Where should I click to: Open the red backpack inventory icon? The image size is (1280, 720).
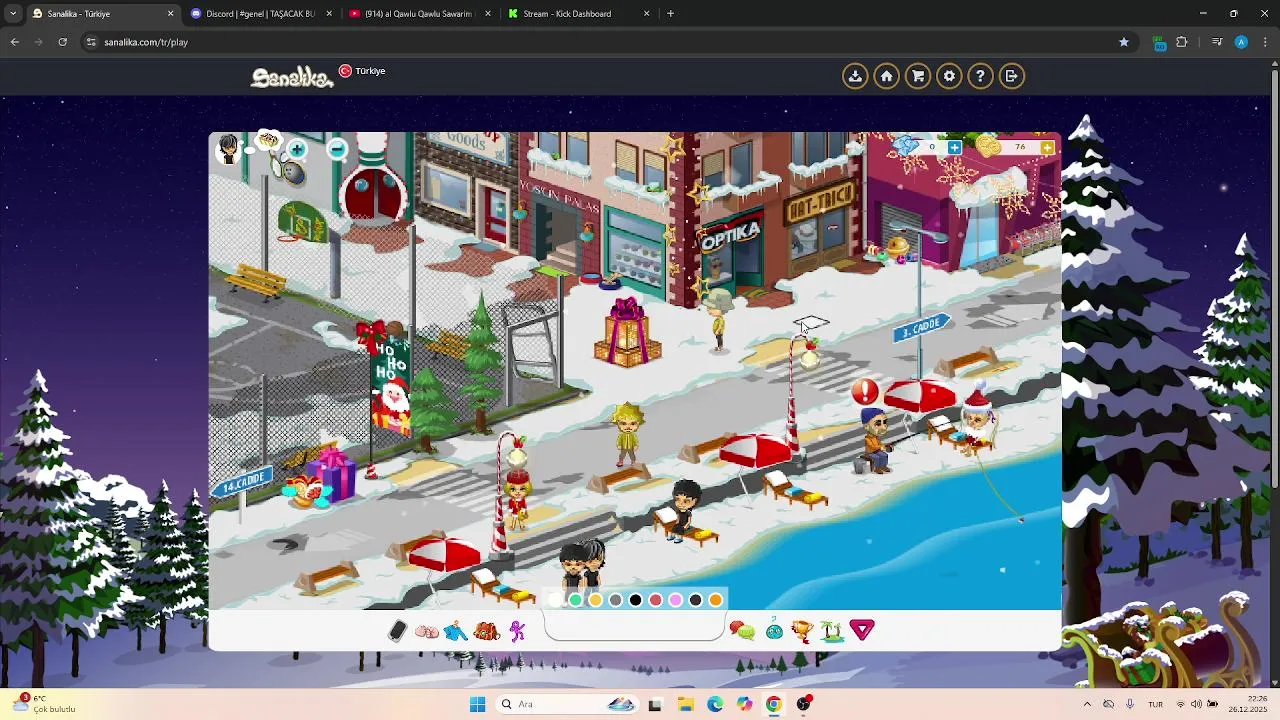(487, 631)
